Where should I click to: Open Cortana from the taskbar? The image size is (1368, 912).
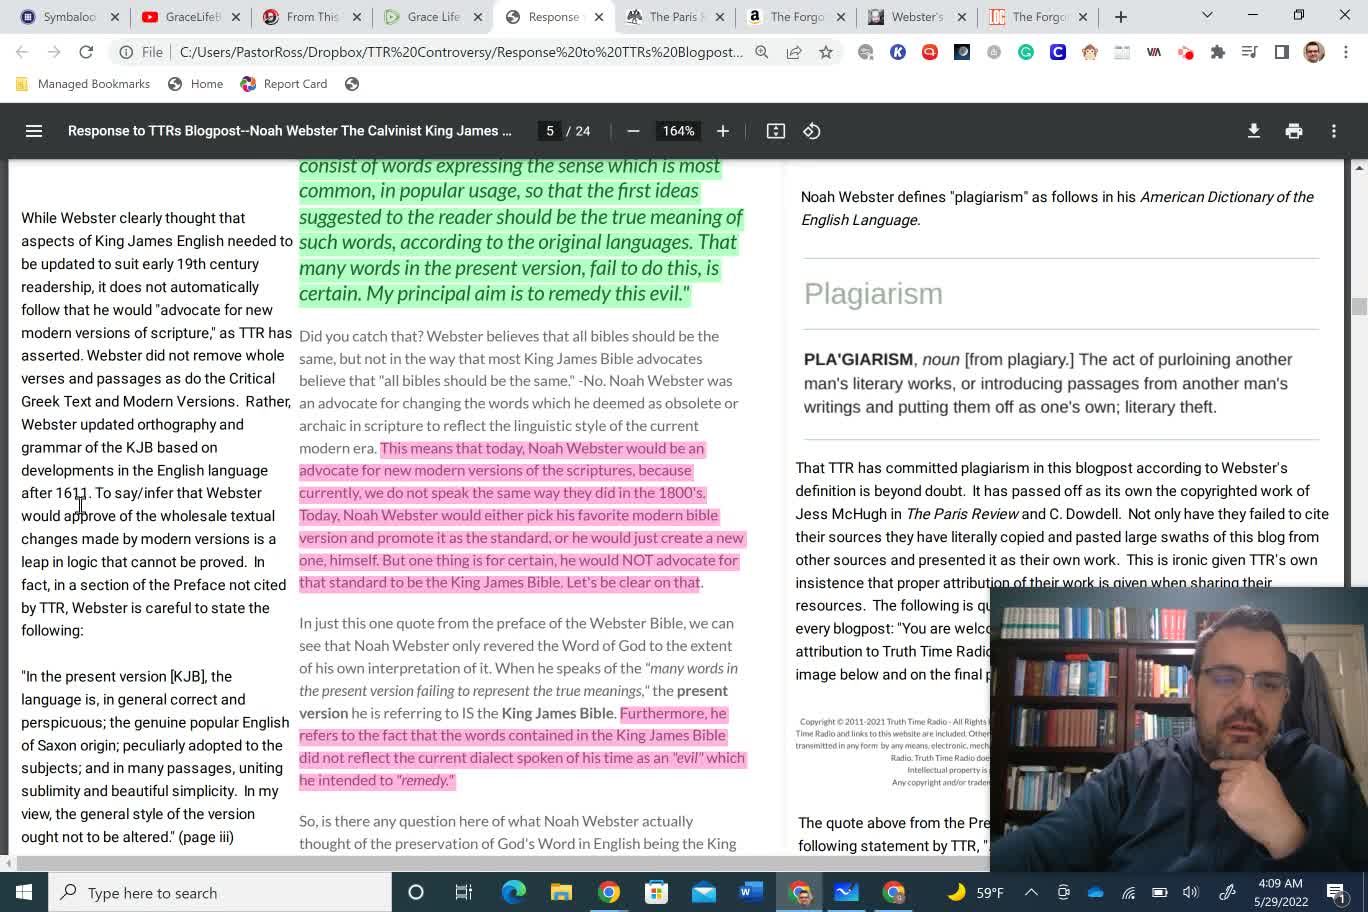pyautogui.click(x=416, y=892)
